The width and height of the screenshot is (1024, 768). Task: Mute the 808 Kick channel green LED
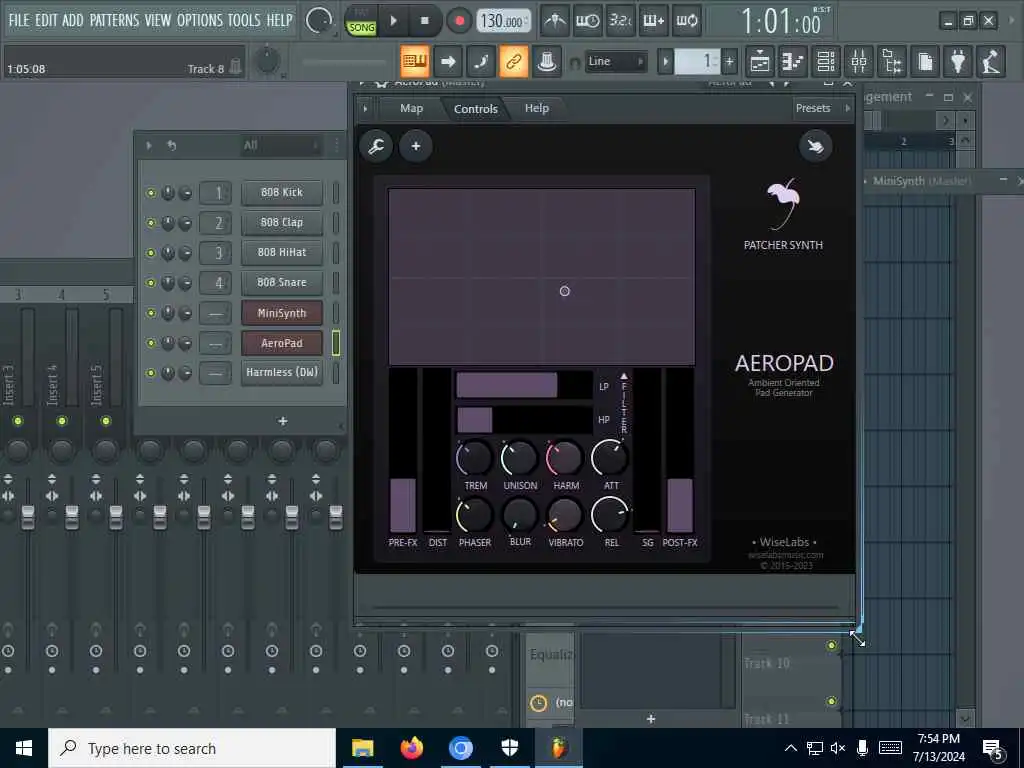coord(151,193)
